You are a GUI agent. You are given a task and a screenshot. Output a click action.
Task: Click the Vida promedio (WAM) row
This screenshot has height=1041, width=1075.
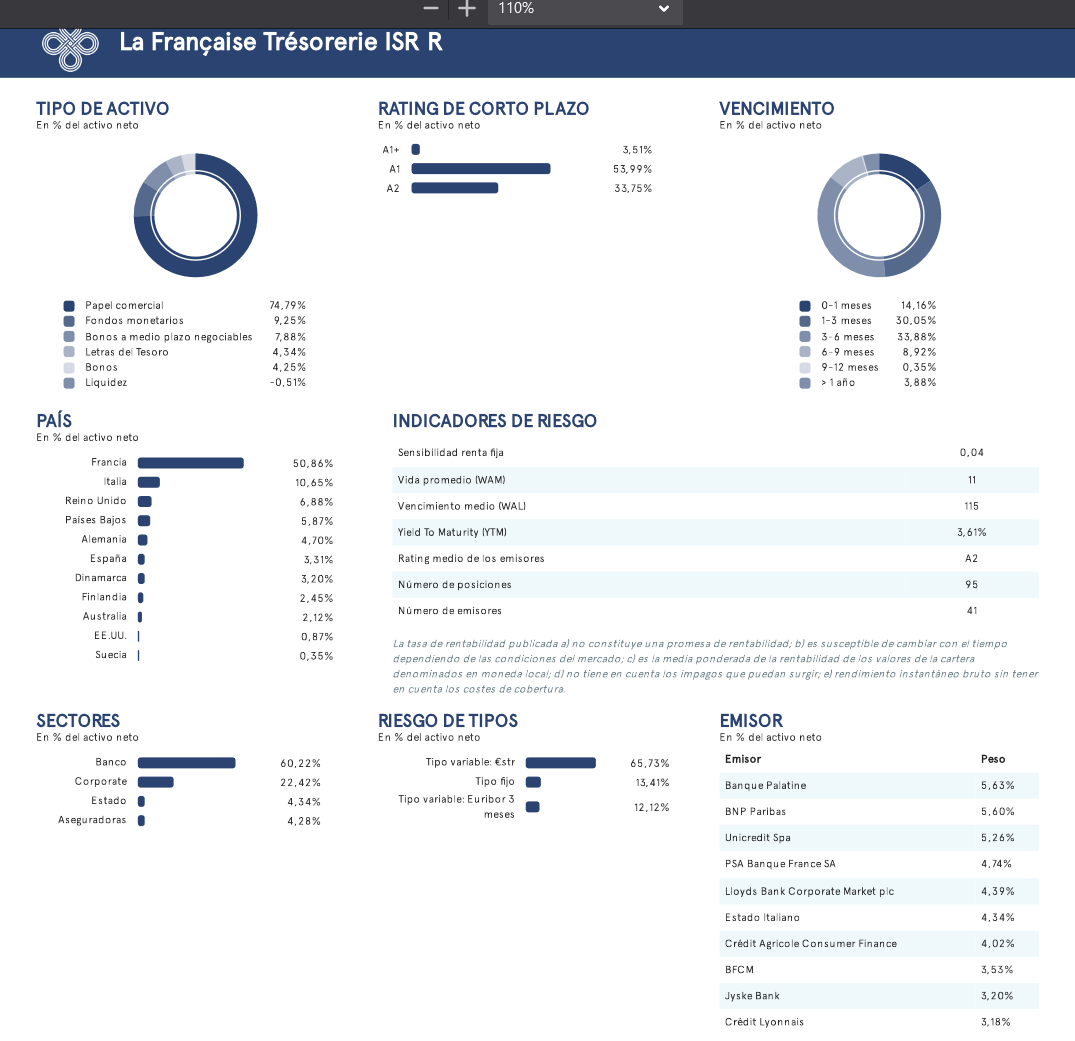click(x=716, y=480)
